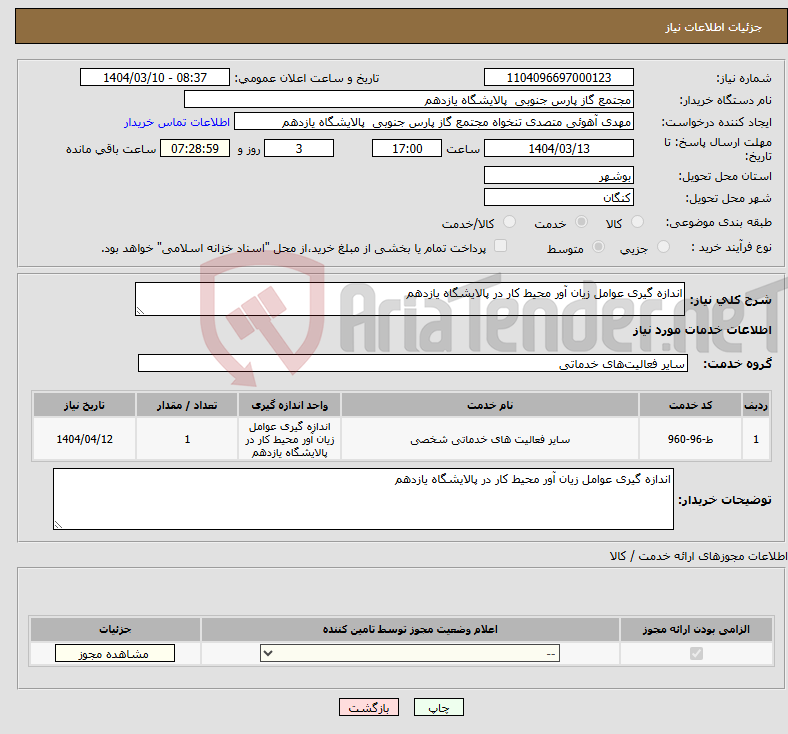The height and width of the screenshot is (734, 788).
Task: Click the کد خدمت column header
Action: click(690, 405)
